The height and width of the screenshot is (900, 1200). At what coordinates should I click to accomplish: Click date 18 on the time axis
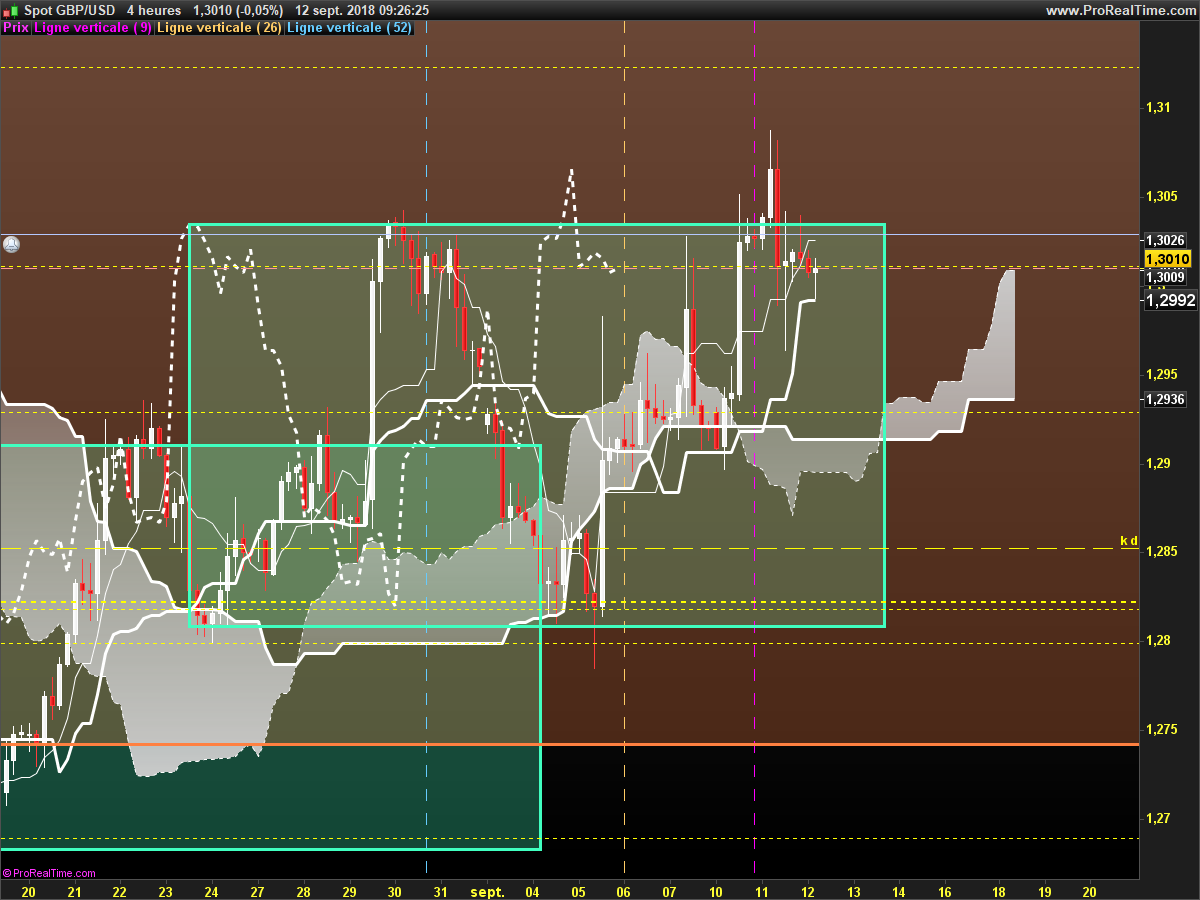[999, 890]
